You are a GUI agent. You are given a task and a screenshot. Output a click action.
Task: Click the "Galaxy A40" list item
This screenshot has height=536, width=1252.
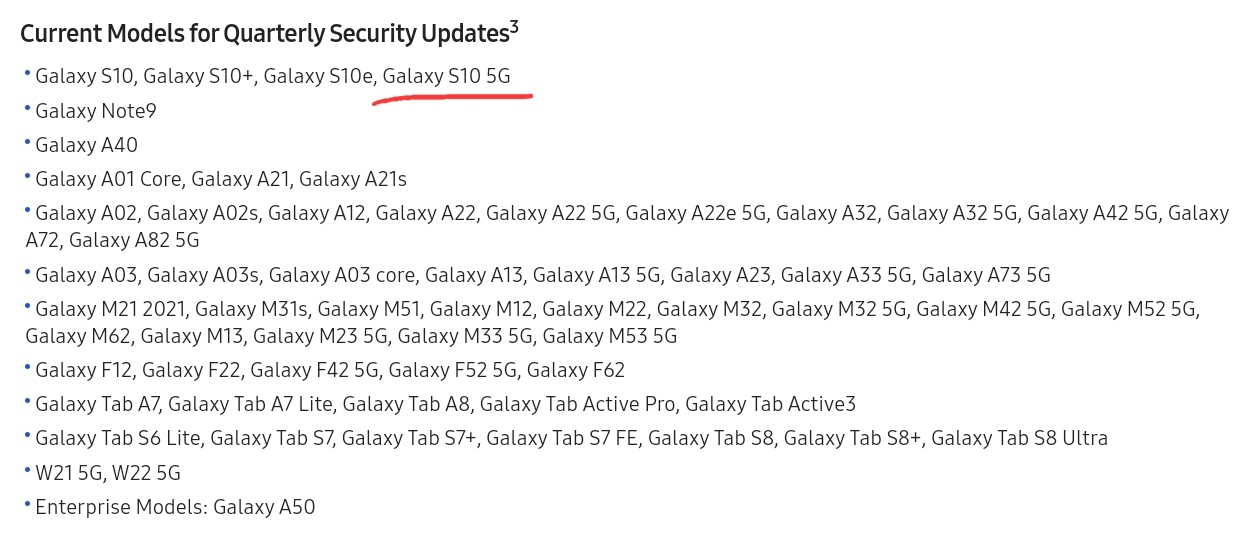coord(86,145)
